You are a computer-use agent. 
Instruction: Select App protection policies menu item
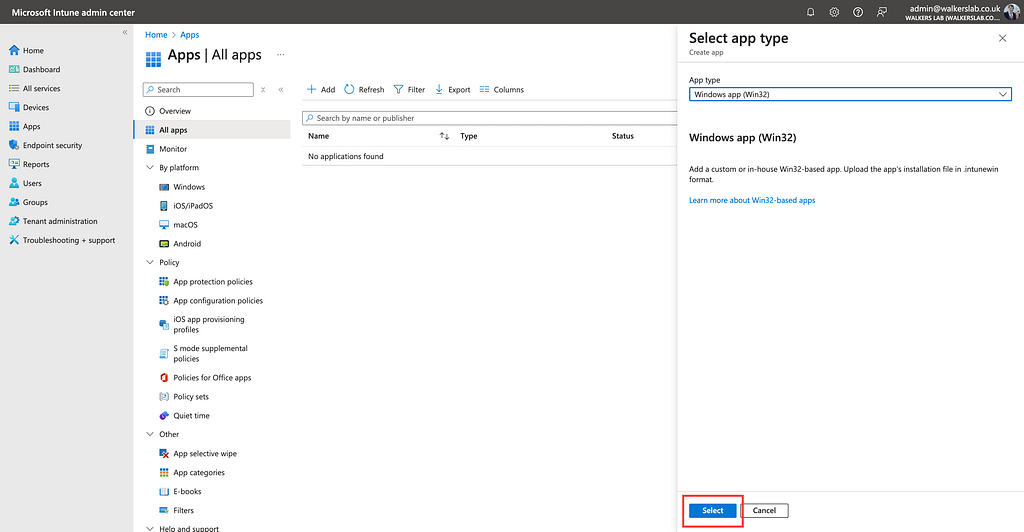[x=212, y=282]
